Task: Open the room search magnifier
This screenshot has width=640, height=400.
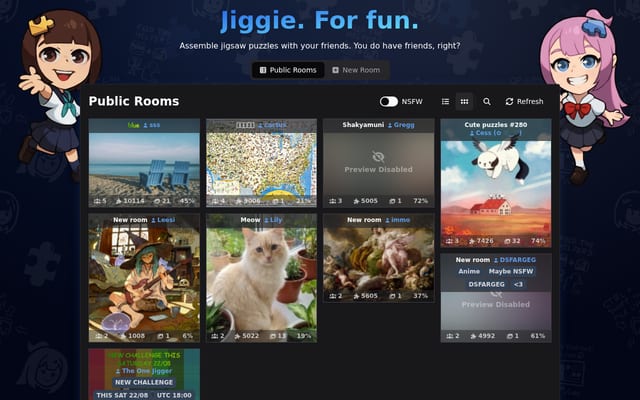Action: point(487,102)
